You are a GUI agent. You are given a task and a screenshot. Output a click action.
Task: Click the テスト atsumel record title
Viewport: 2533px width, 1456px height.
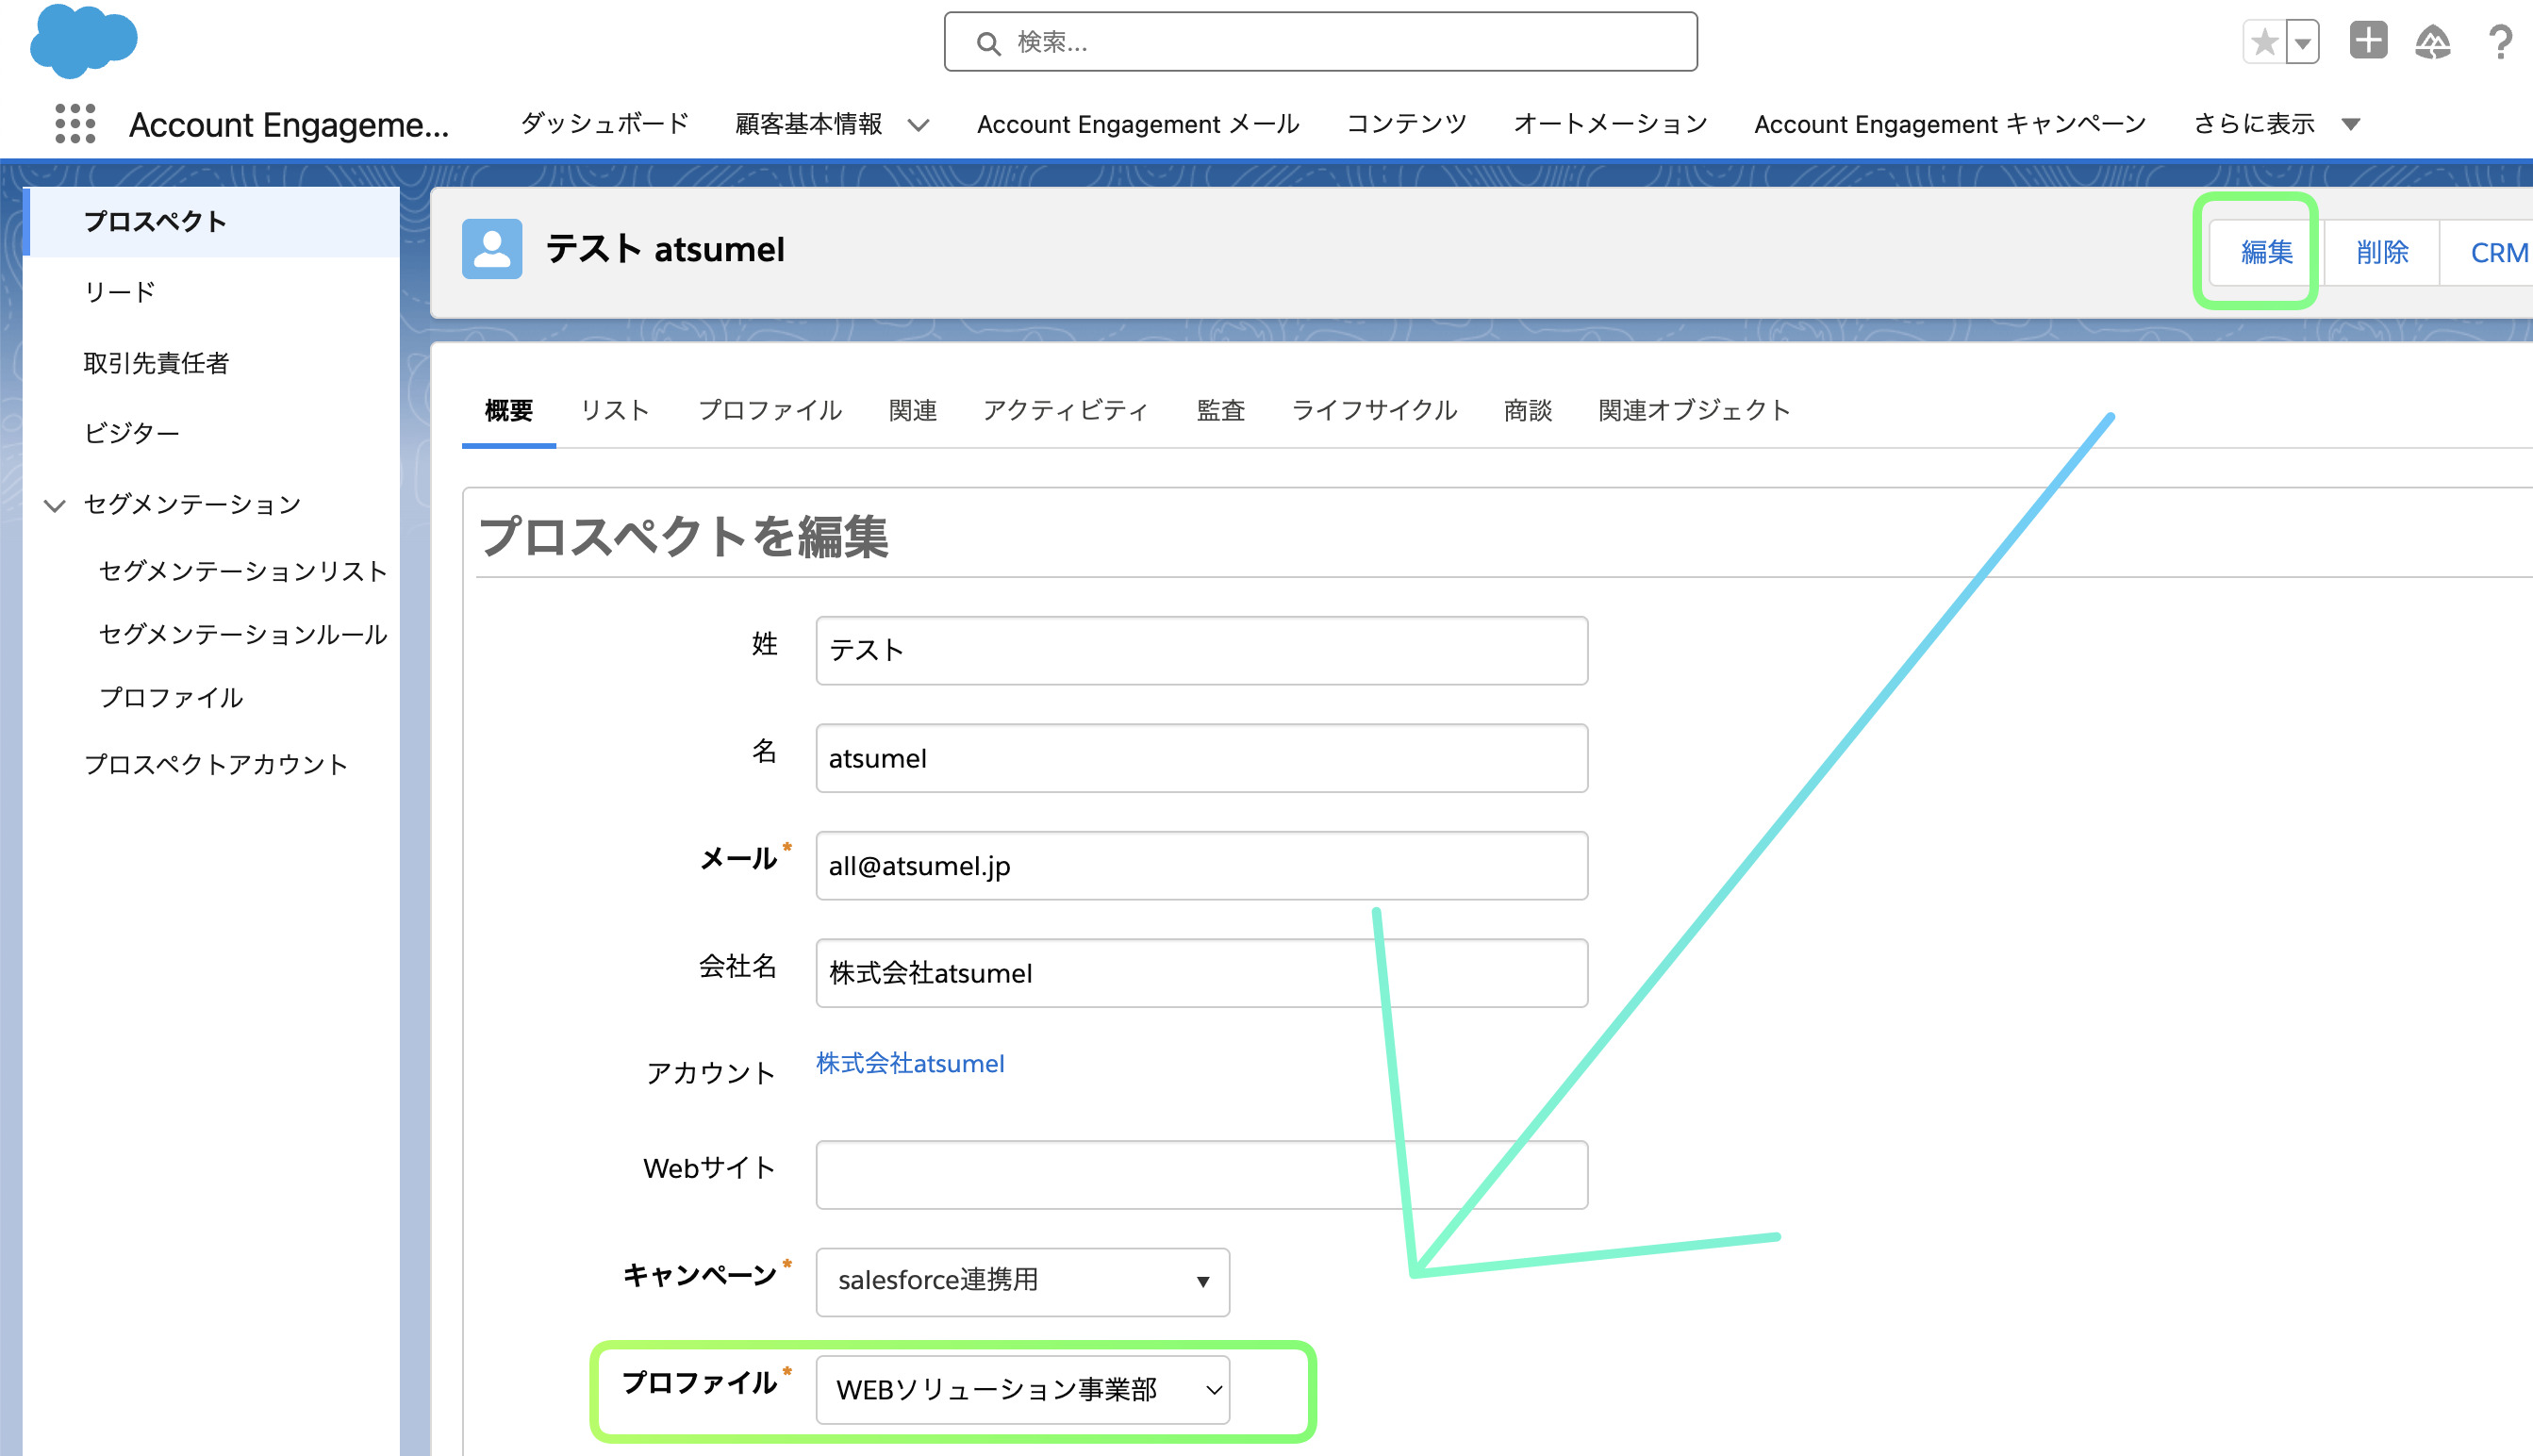tap(664, 249)
